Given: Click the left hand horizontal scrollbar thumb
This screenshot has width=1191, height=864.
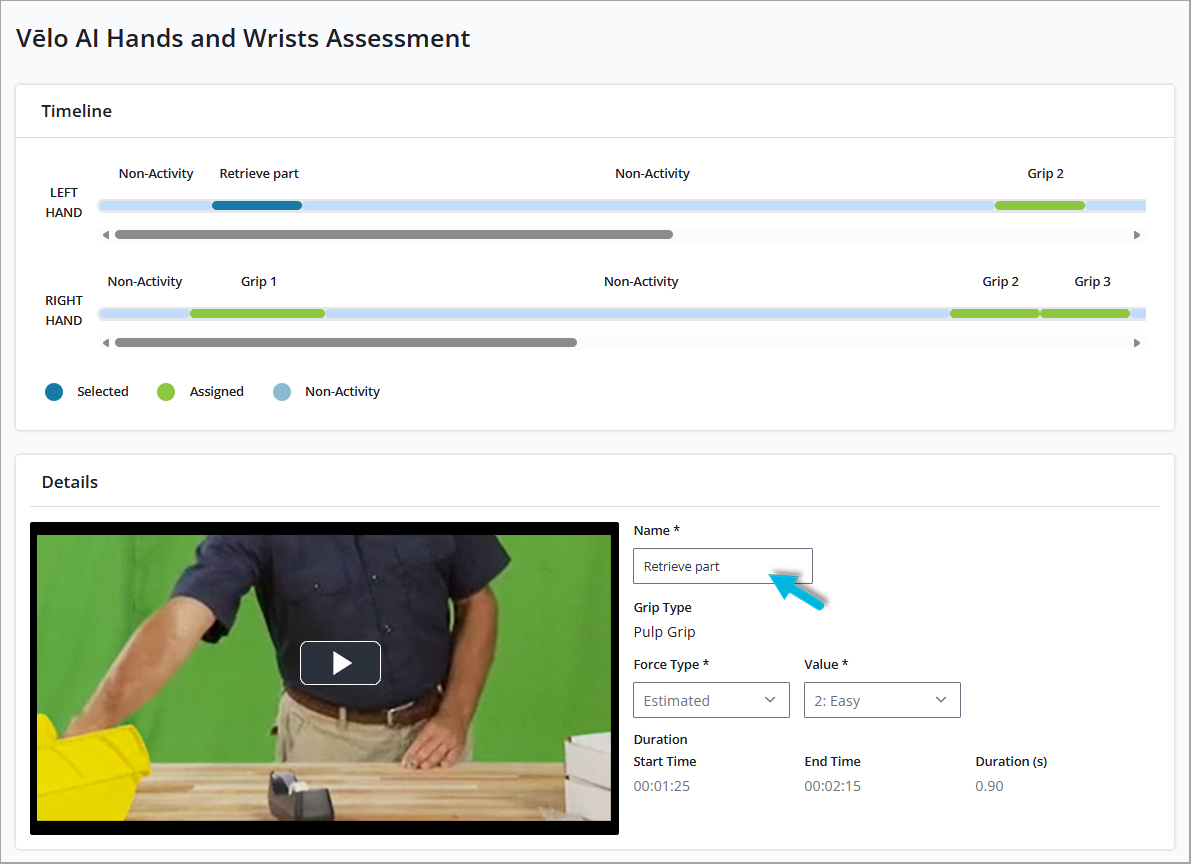Looking at the screenshot, I should click(393, 235).
